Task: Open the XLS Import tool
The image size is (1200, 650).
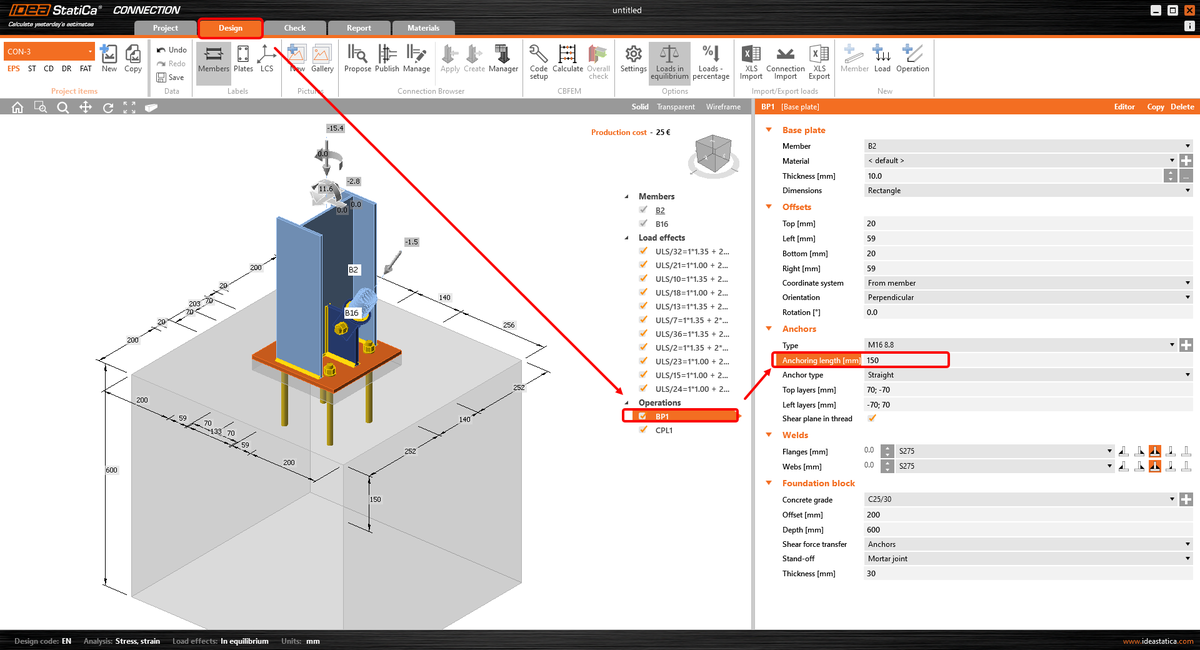Action: (x=750, y=58)
